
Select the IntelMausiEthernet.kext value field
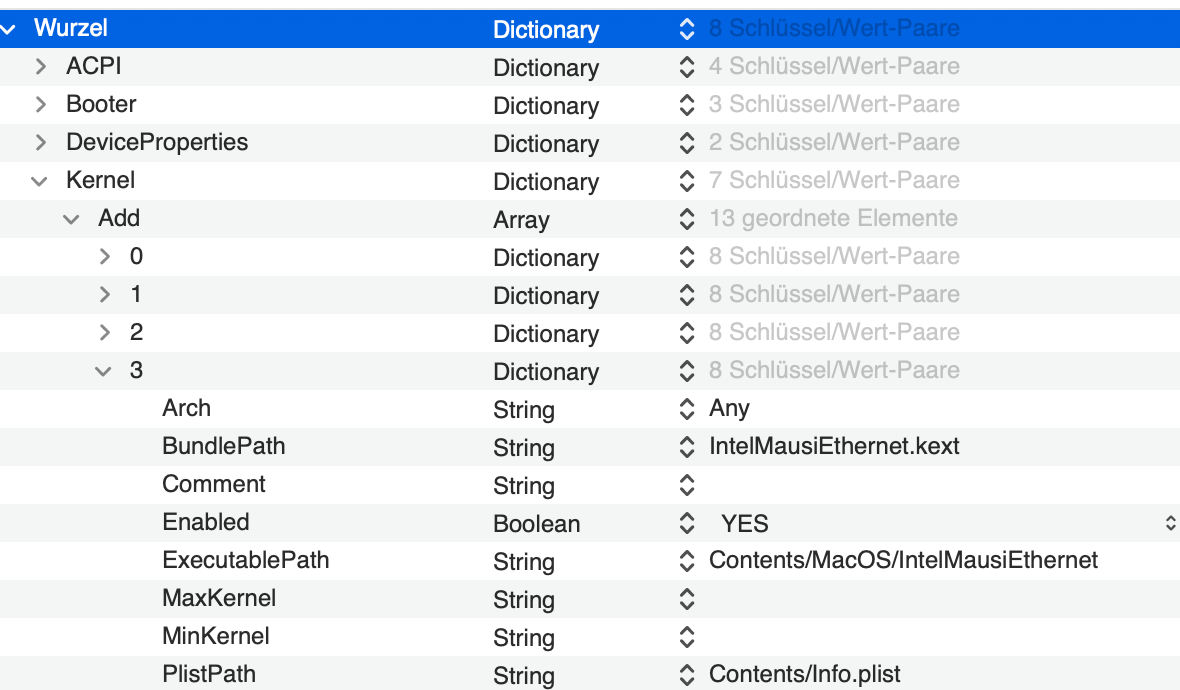(834, 447)
